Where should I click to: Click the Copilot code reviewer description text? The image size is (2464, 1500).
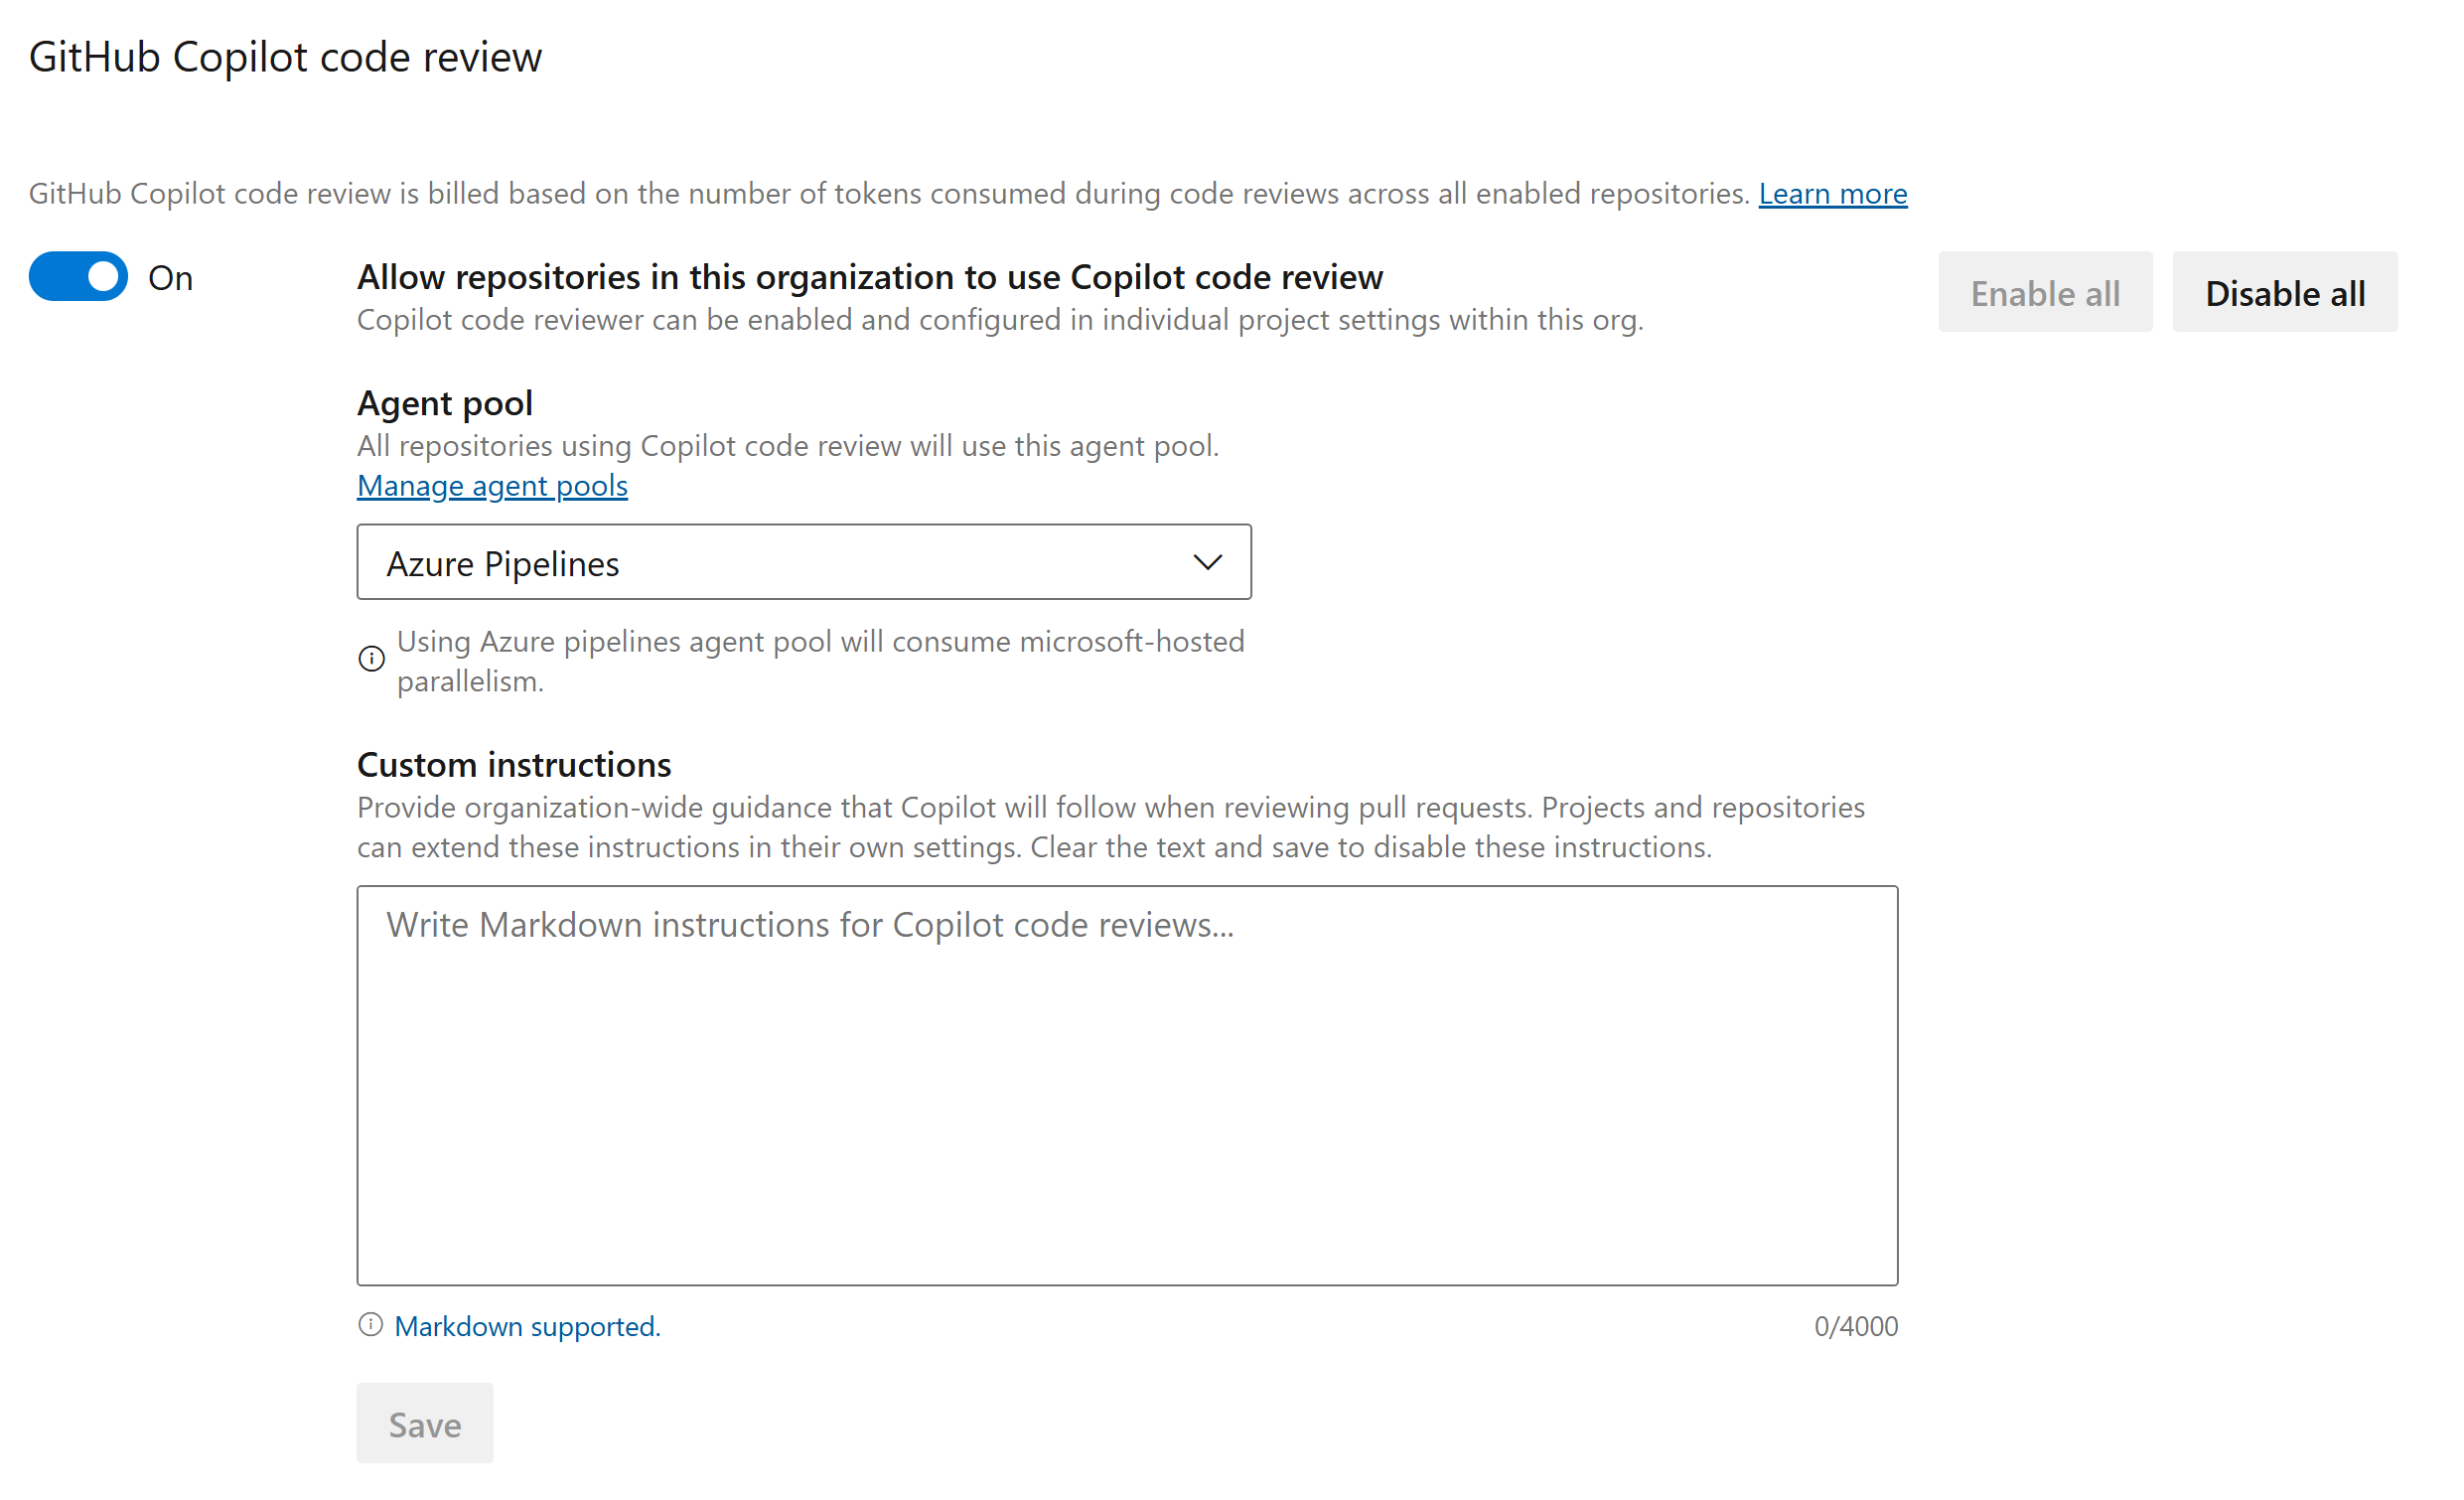click(1000, 320)
